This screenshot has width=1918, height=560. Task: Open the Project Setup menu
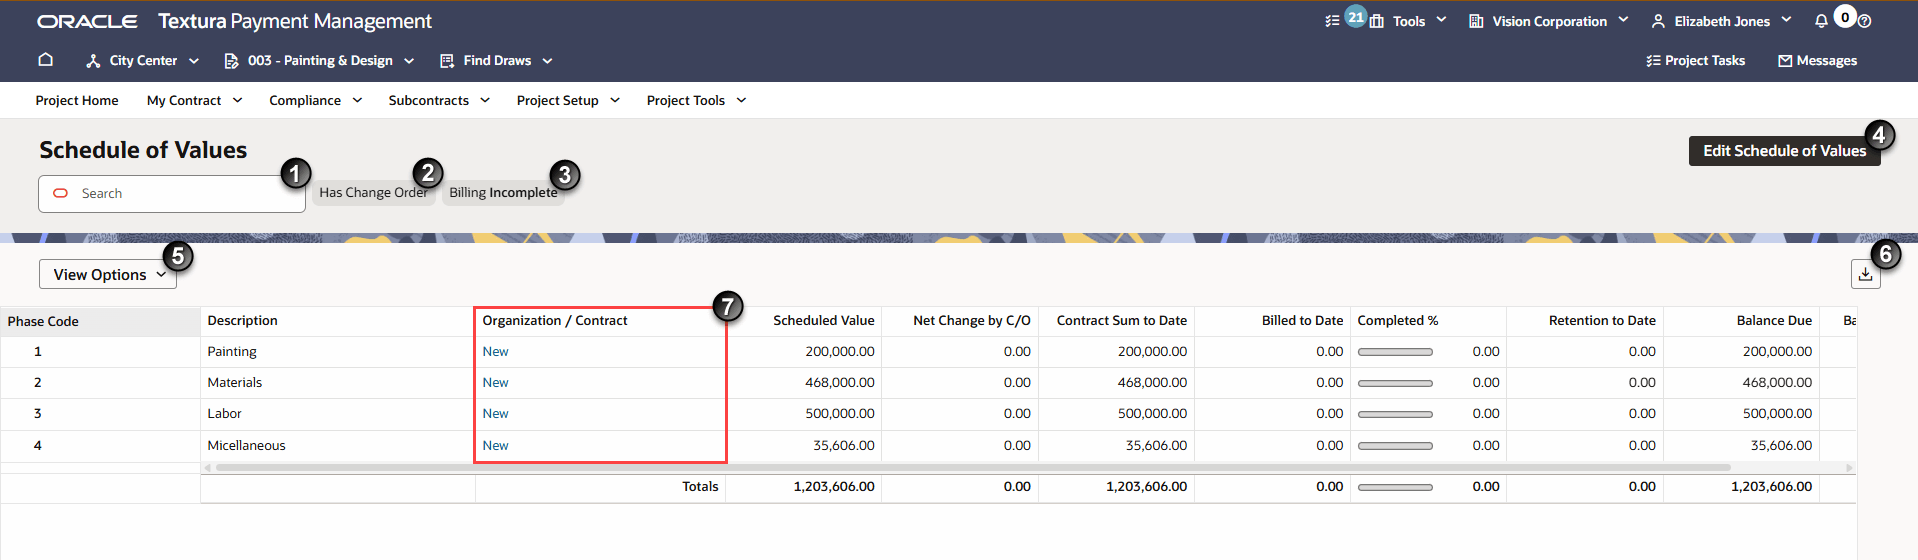pyautogui.click(x=568, y=100)
